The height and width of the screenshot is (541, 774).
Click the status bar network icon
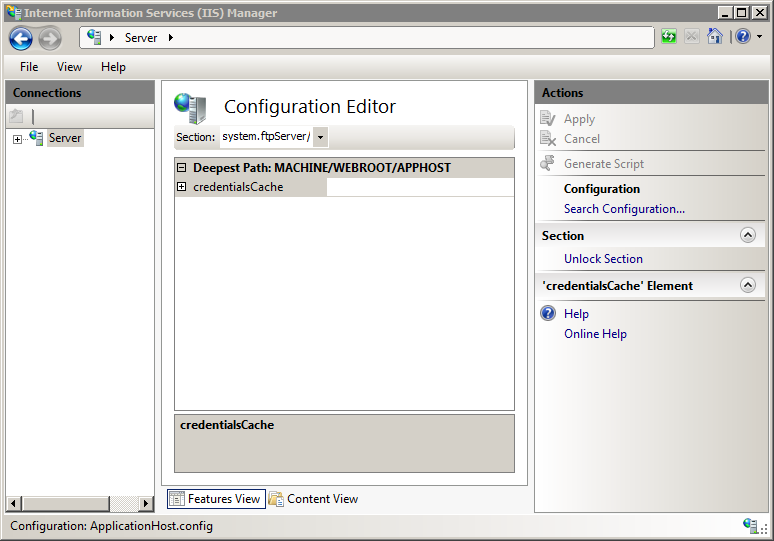tap(750, 525)
